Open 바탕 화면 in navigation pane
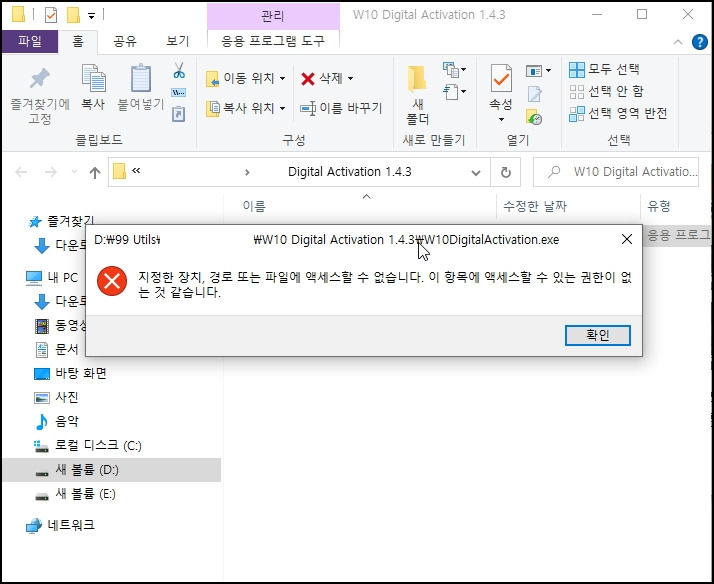This screenshot has height=584, width=714. pos(71,373)
